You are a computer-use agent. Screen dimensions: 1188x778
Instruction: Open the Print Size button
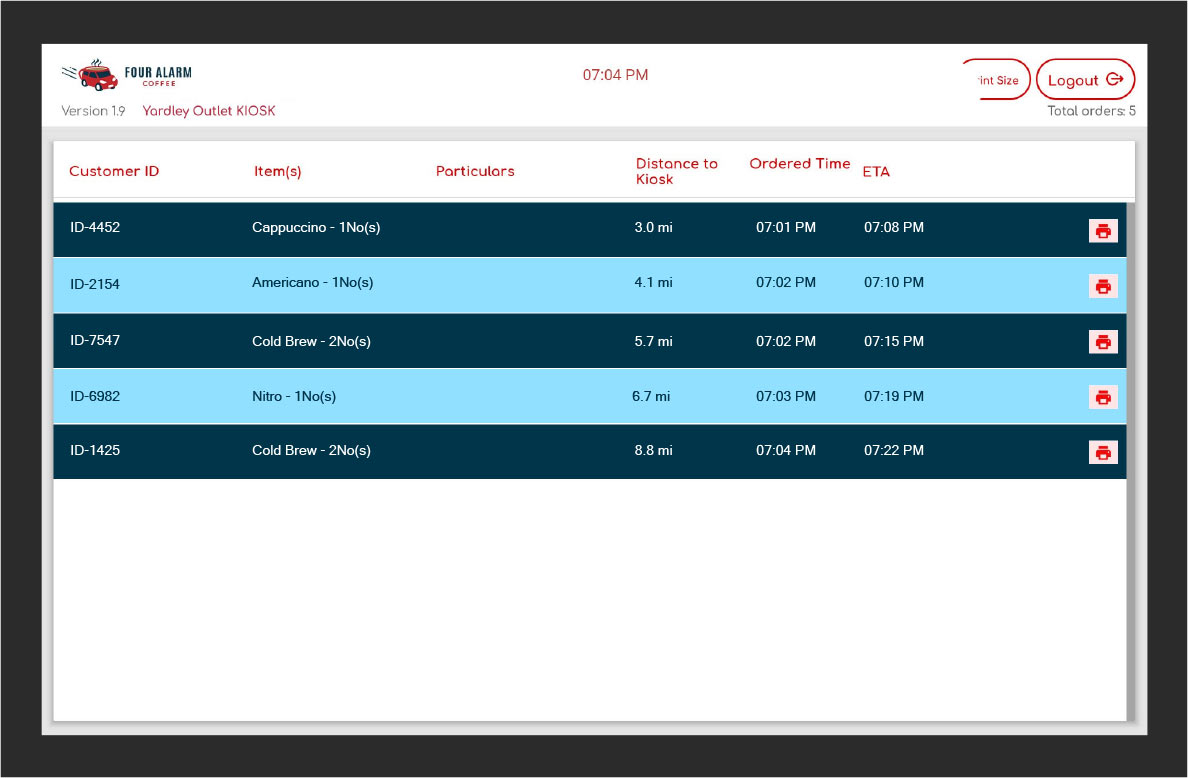(997, 80)
